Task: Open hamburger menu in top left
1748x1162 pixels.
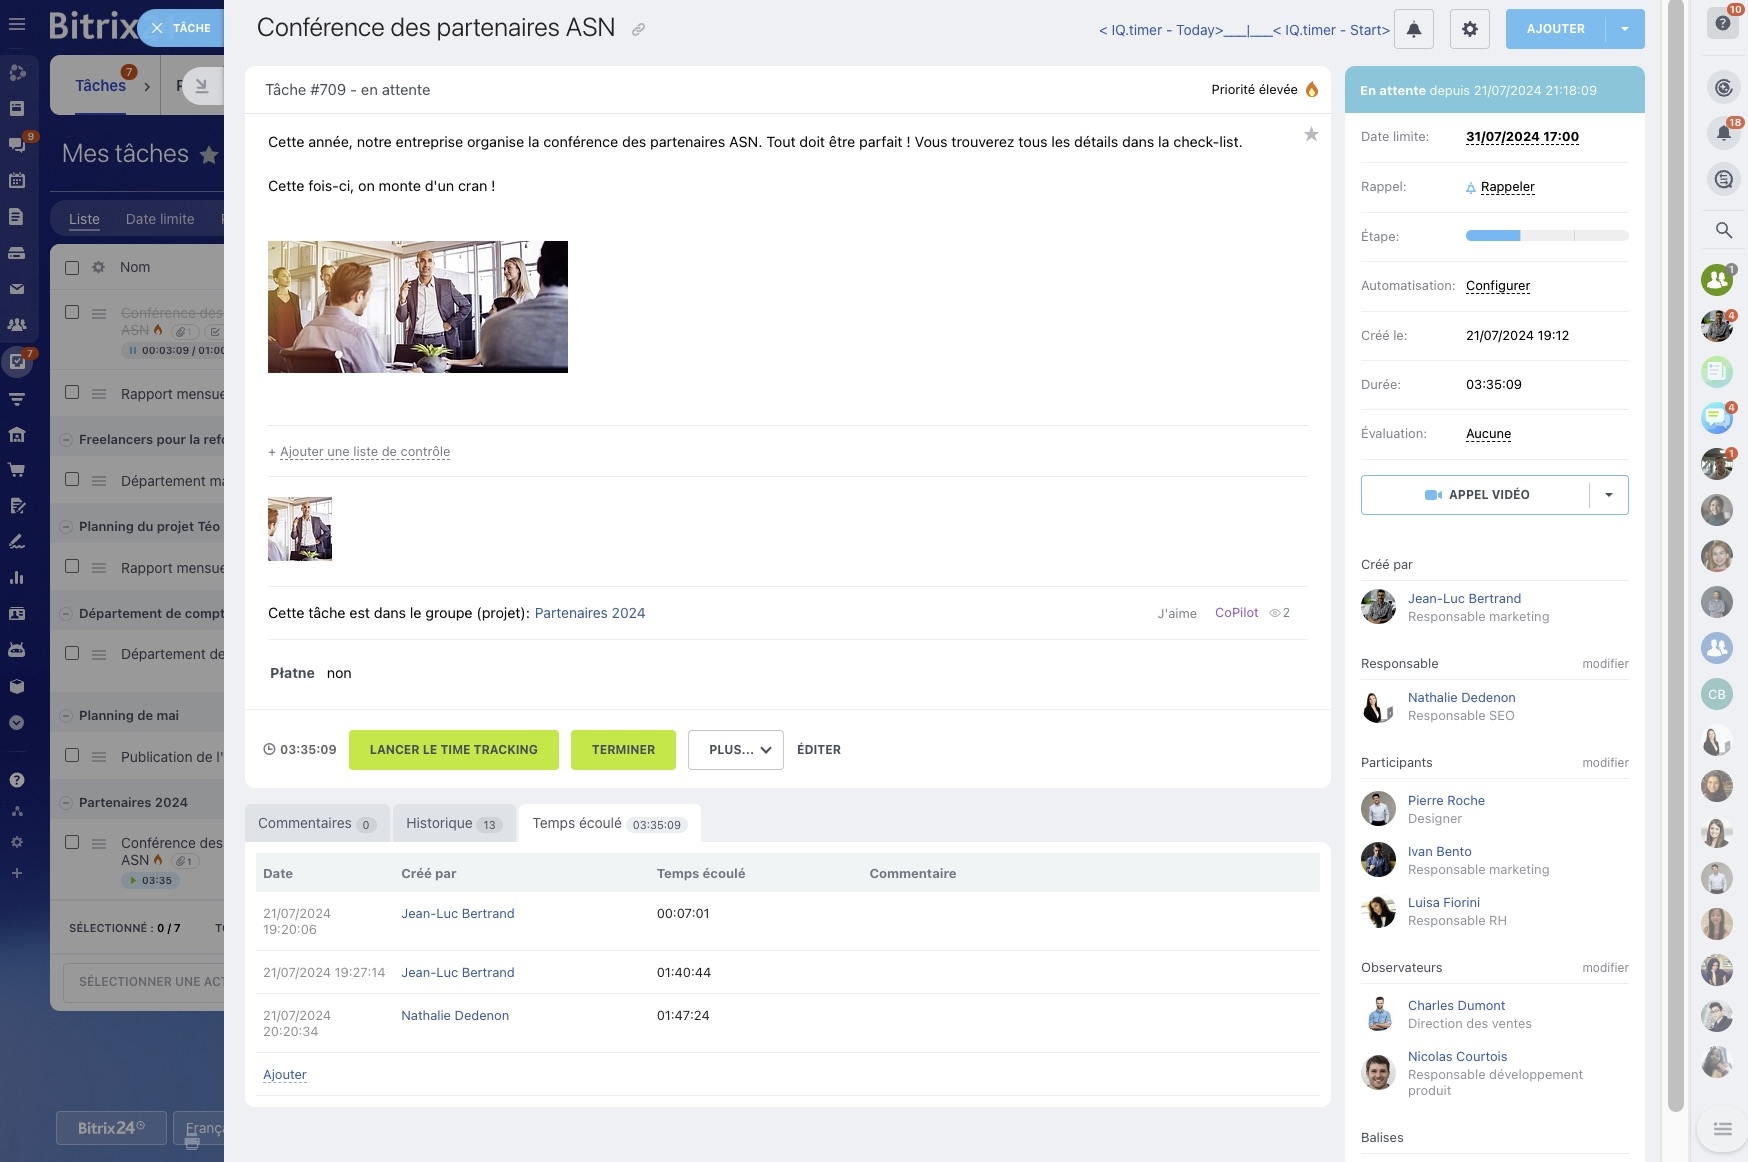Action: (17, 24)
